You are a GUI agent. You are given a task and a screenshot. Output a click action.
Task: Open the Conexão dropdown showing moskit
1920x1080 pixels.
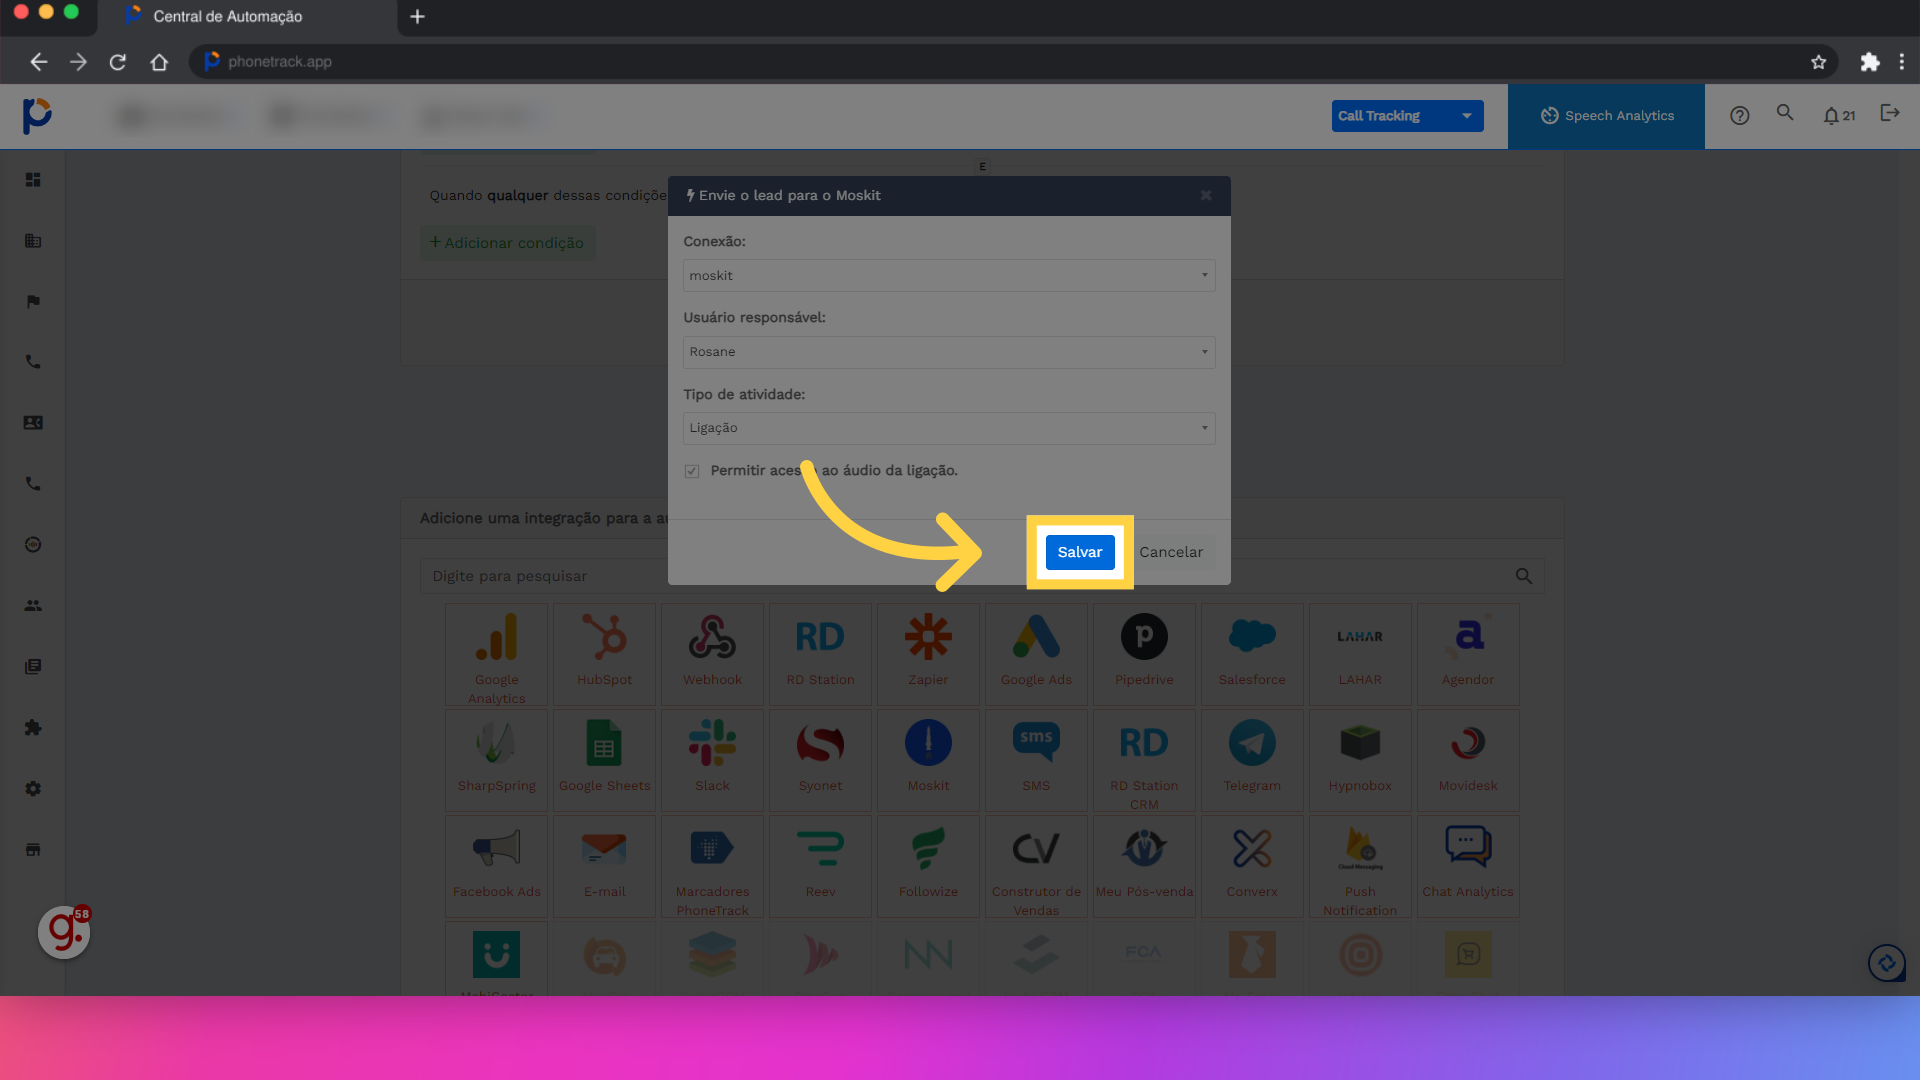coord(949,275)
